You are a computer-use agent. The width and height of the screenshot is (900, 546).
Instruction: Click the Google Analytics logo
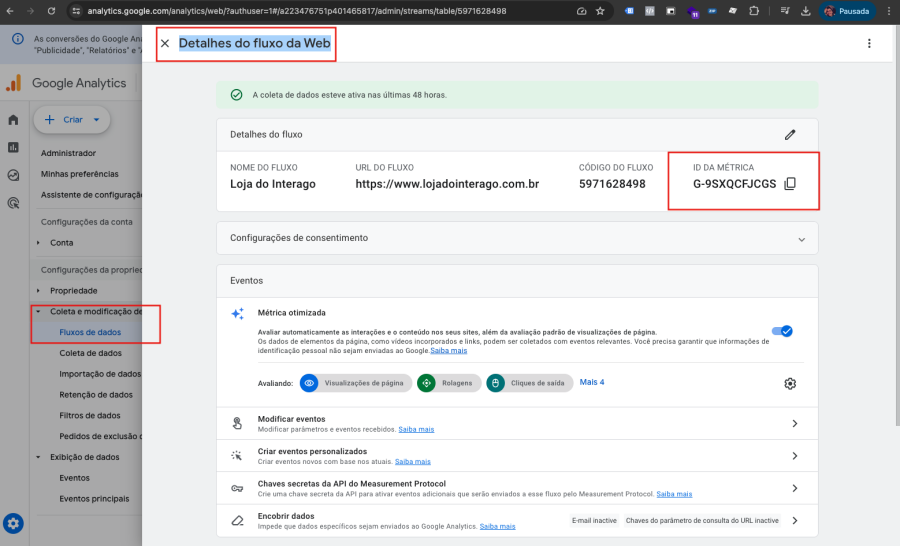14,83
